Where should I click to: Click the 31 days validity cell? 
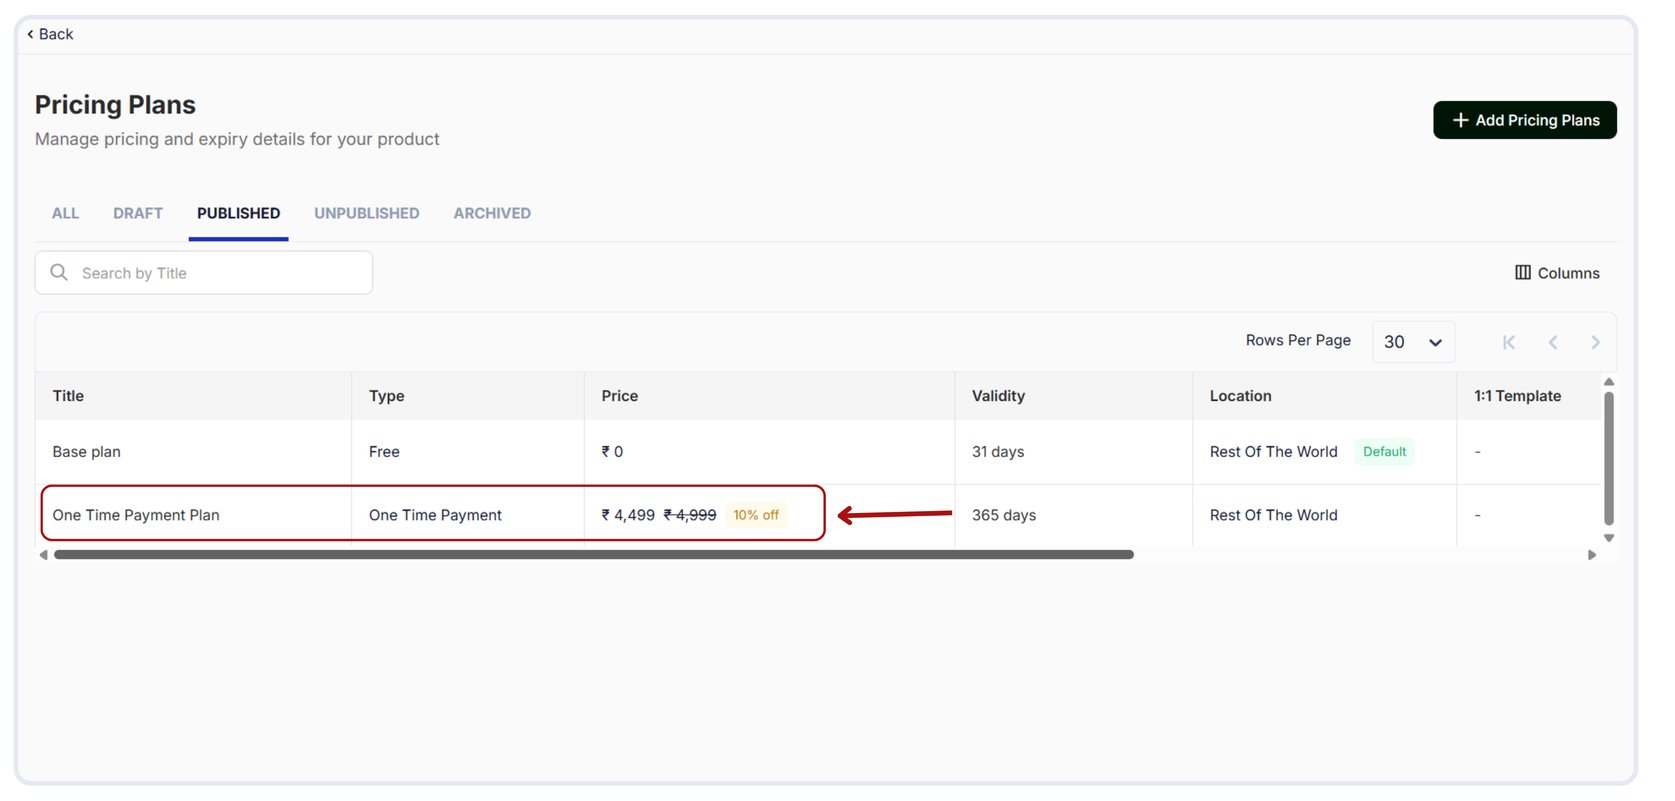[x=998, y=452]
